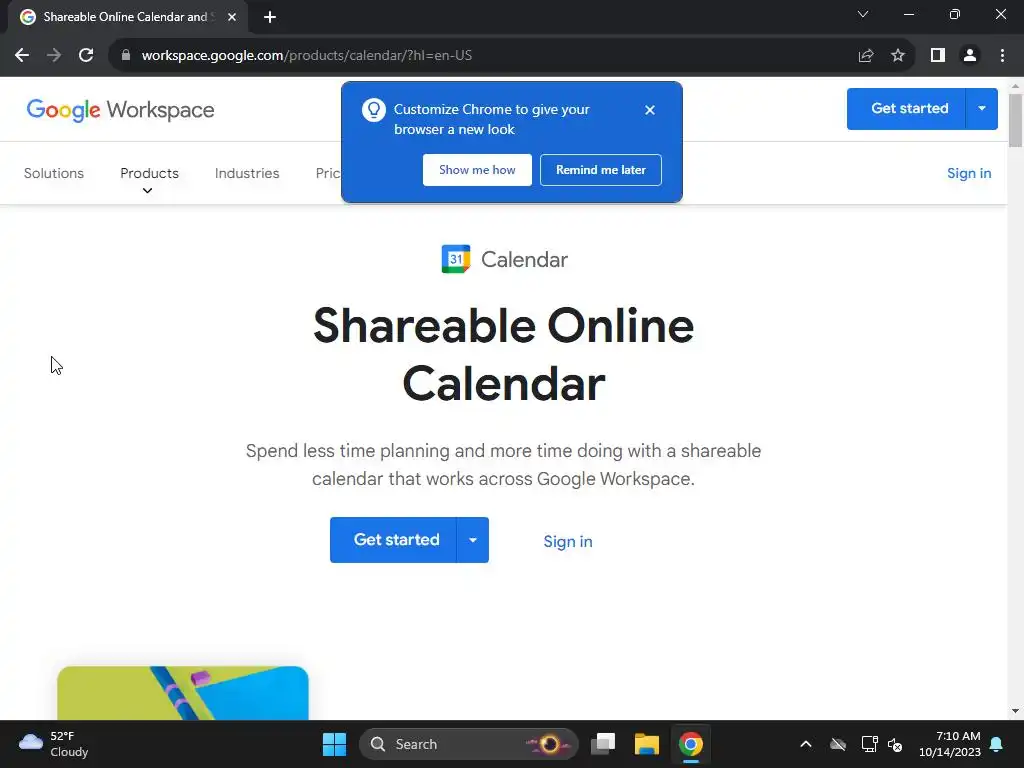Open the Solutions navigation menu
This screenshot has height=768, width=1024.
(54, 173)
